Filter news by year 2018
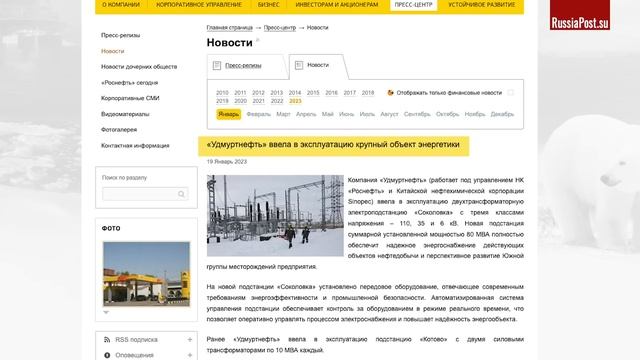Image resolution: width=640 pixels, height=360 pixels. point(368,93)
